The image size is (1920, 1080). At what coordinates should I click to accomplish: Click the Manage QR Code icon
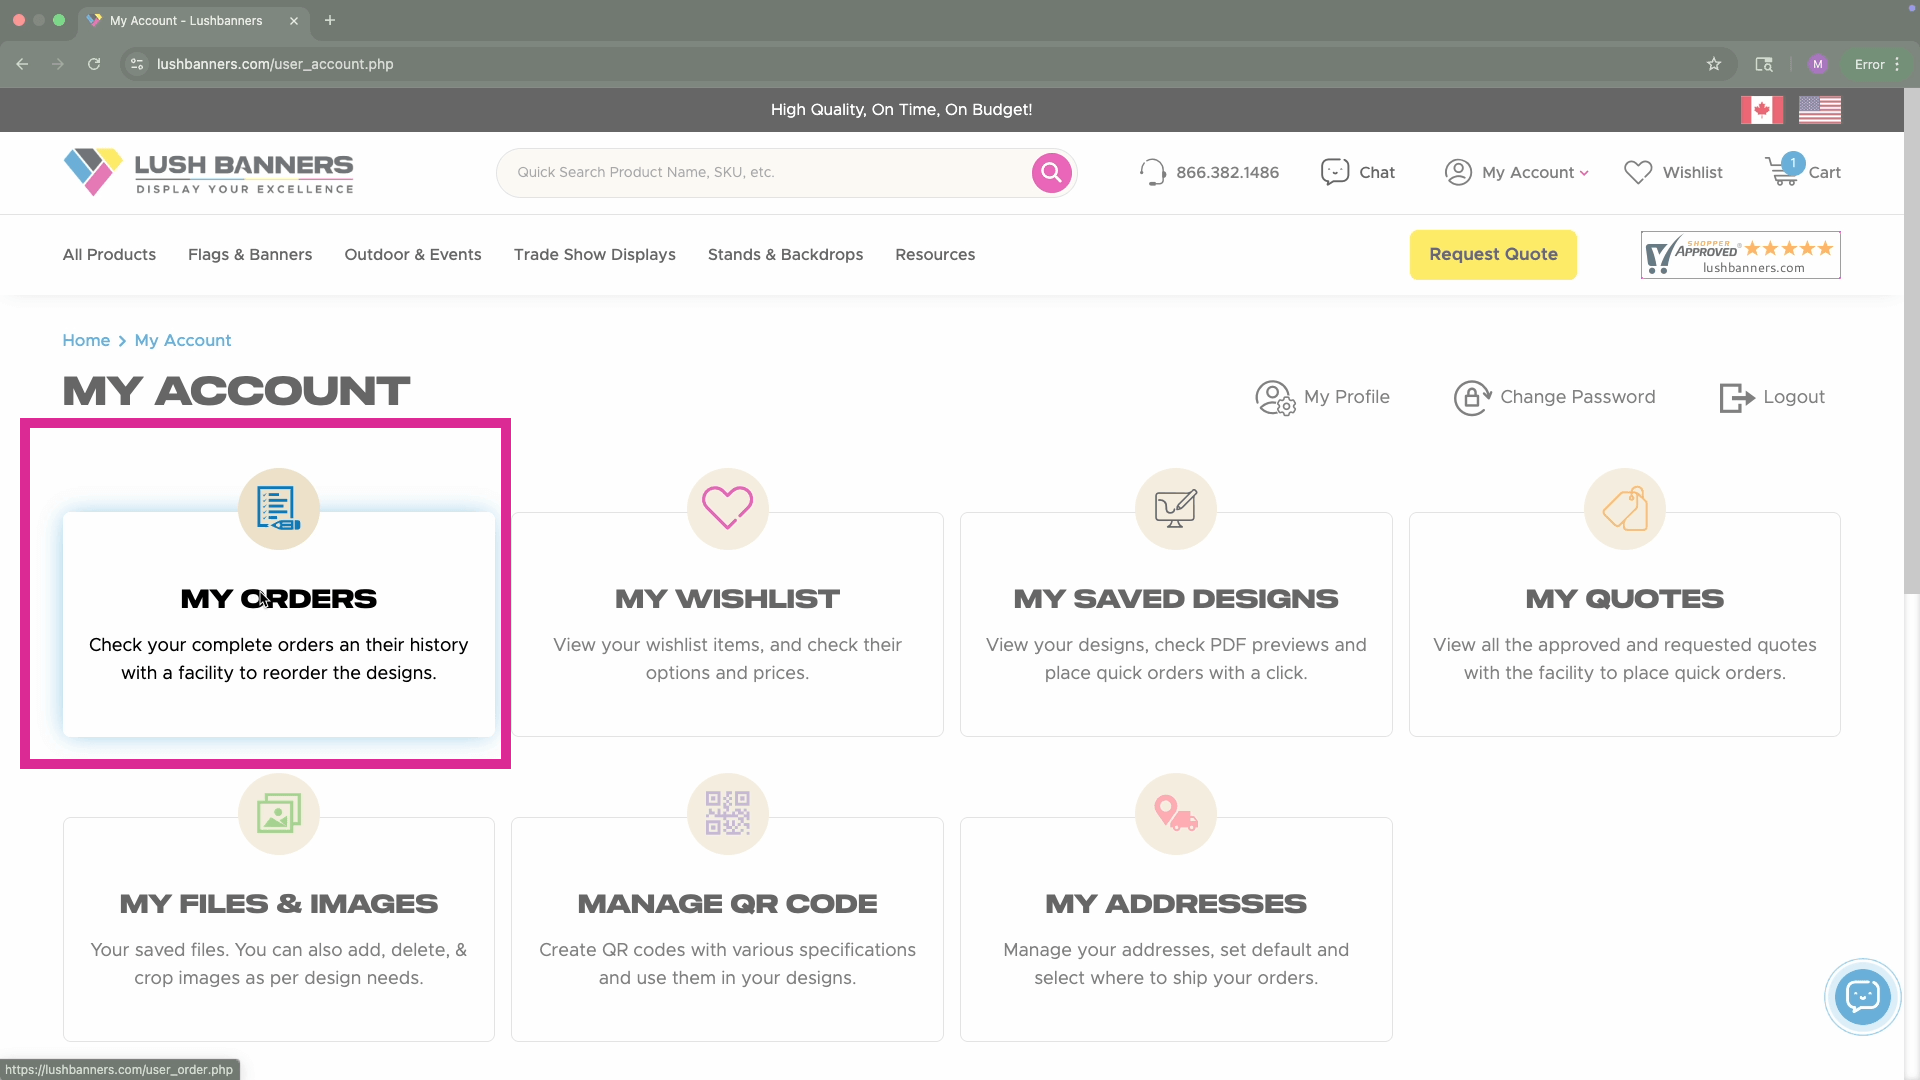[727, 814]
